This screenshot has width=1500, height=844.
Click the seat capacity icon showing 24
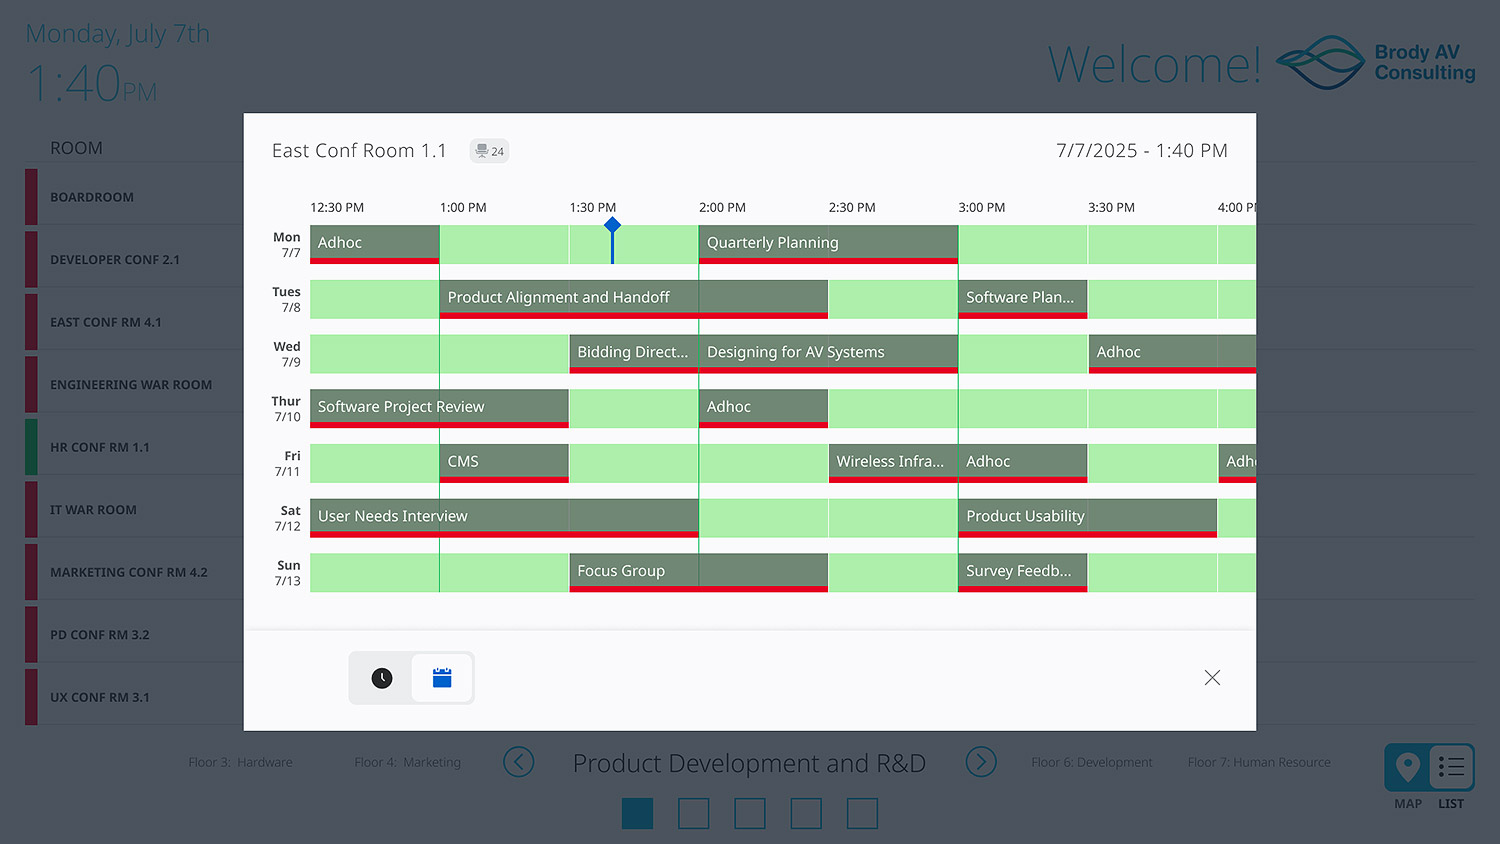489,150
